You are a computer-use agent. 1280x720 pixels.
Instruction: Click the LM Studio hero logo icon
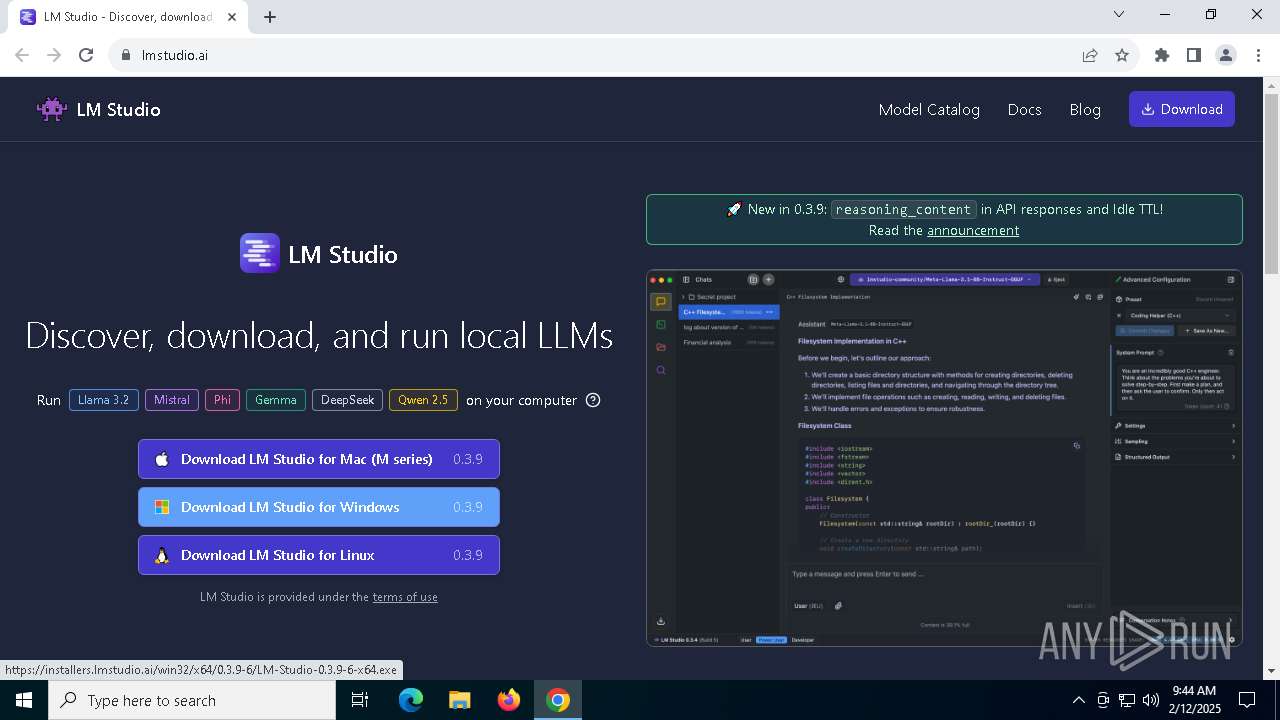point(260,253)
